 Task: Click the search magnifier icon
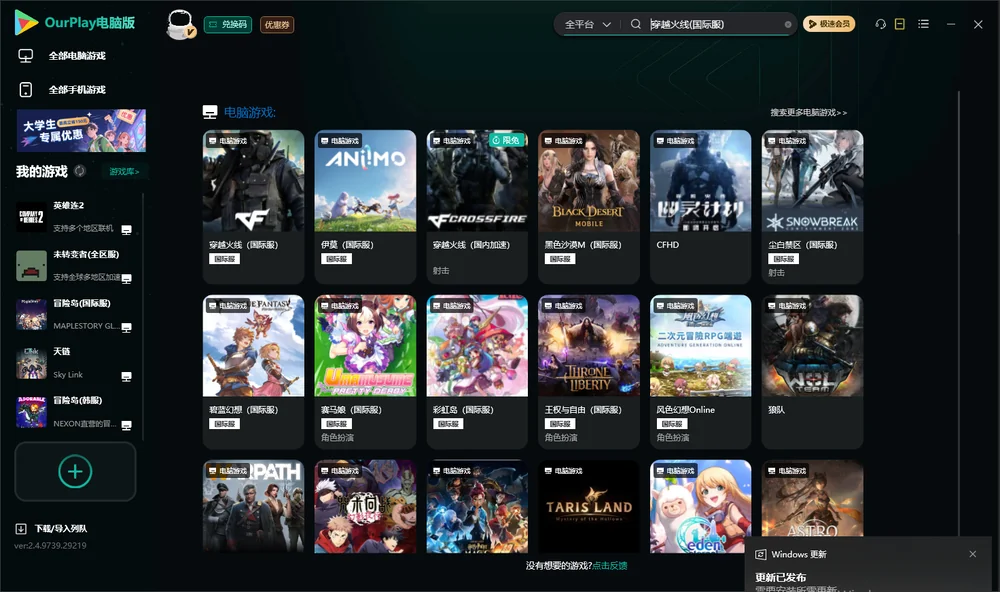635,24
